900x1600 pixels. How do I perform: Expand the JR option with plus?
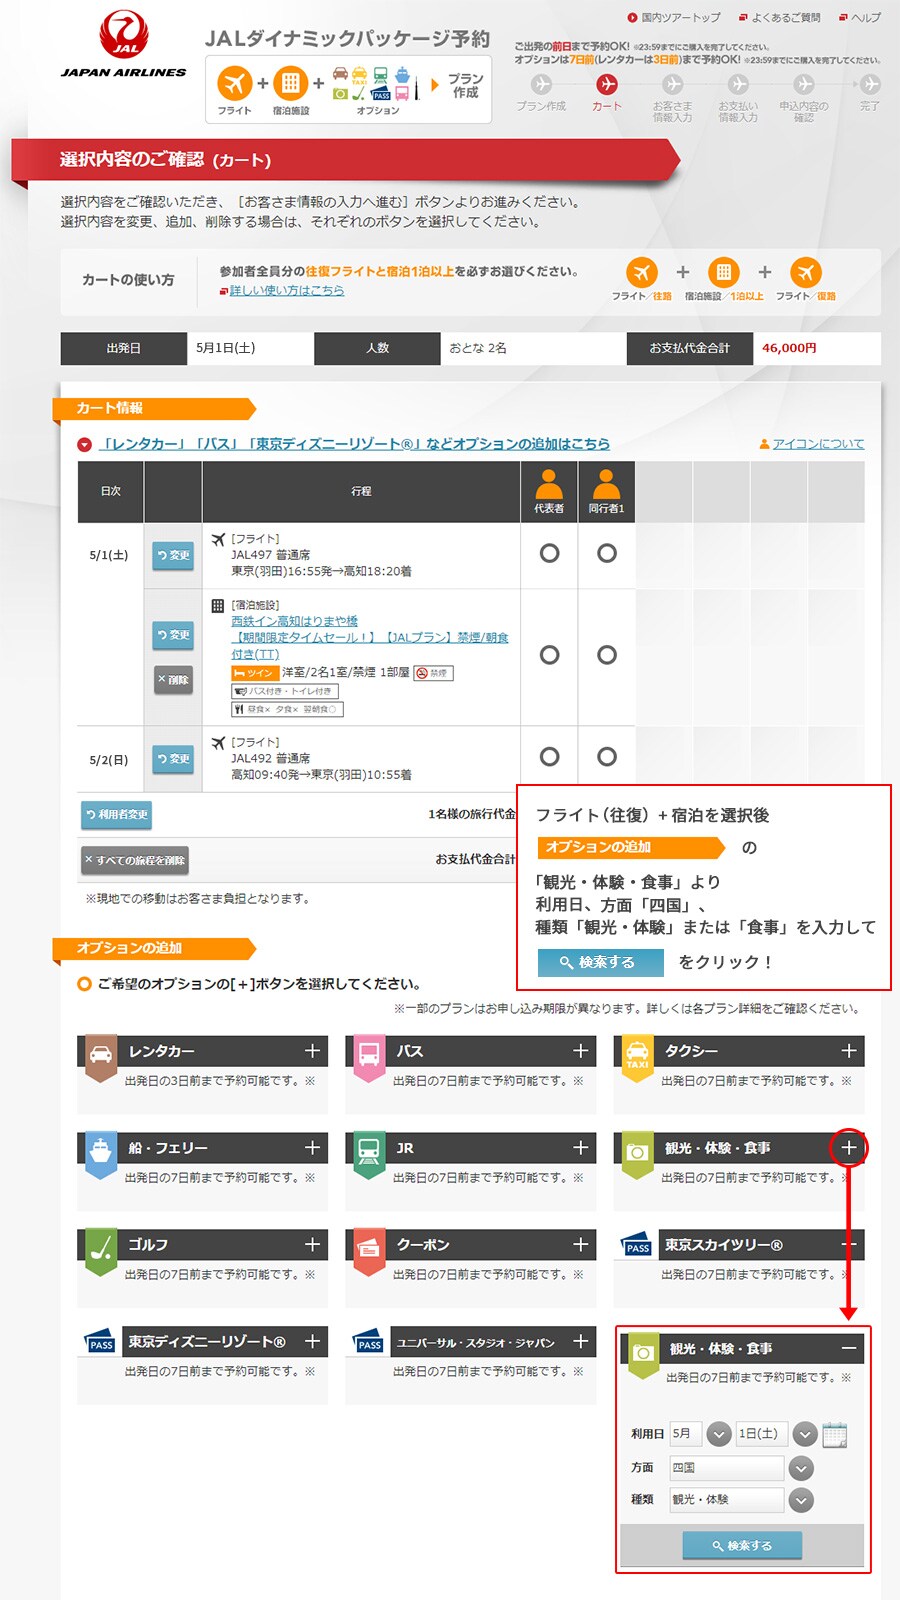(580, 1148)
